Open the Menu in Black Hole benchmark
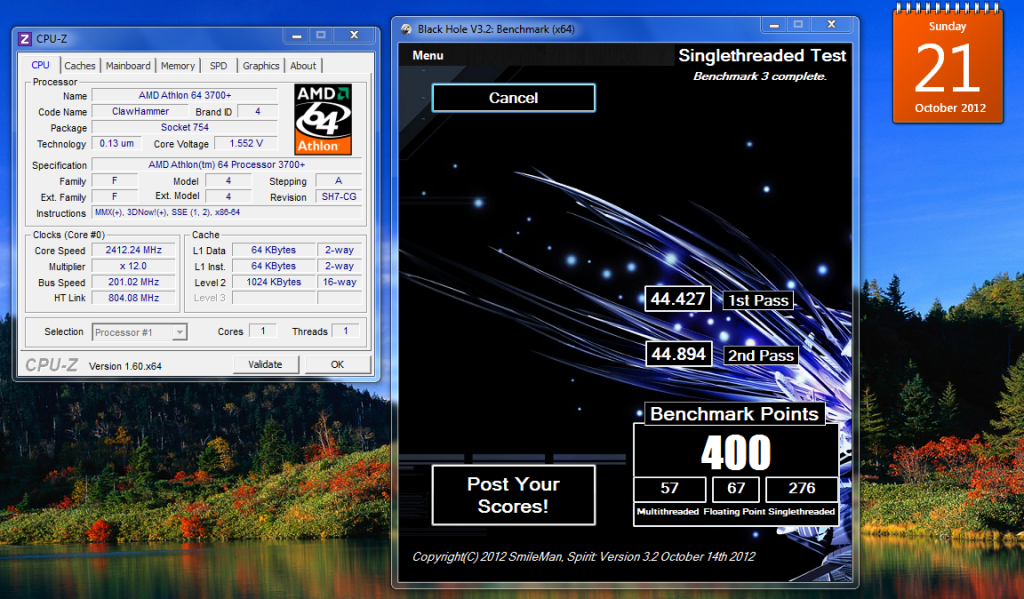Screen dimensions: 1024x599 [428, 56]
